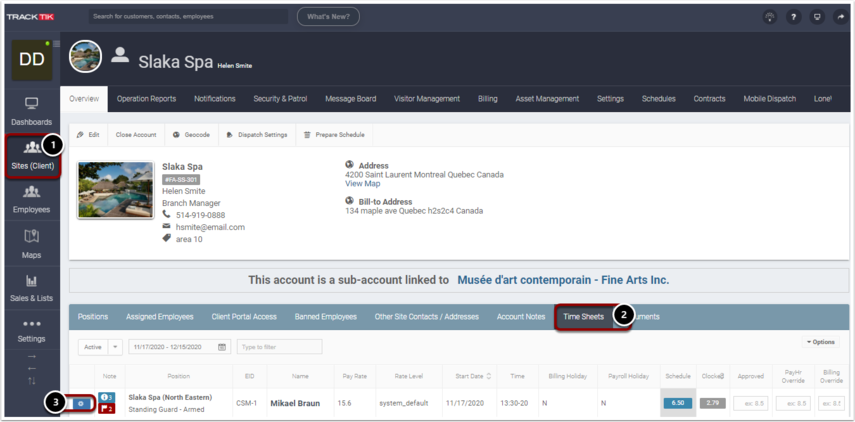This screenshot has width=855, height=422.
Task: Select the Time Sheets sub-tab
Action: pos(583,317)
